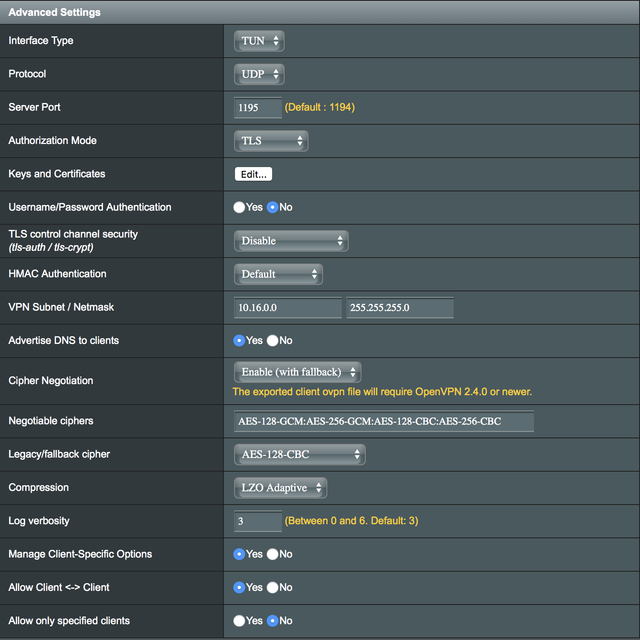Open TLS control channel security dropdown
The height and width of the screenshot is (640, 640).
coord(291,241)
